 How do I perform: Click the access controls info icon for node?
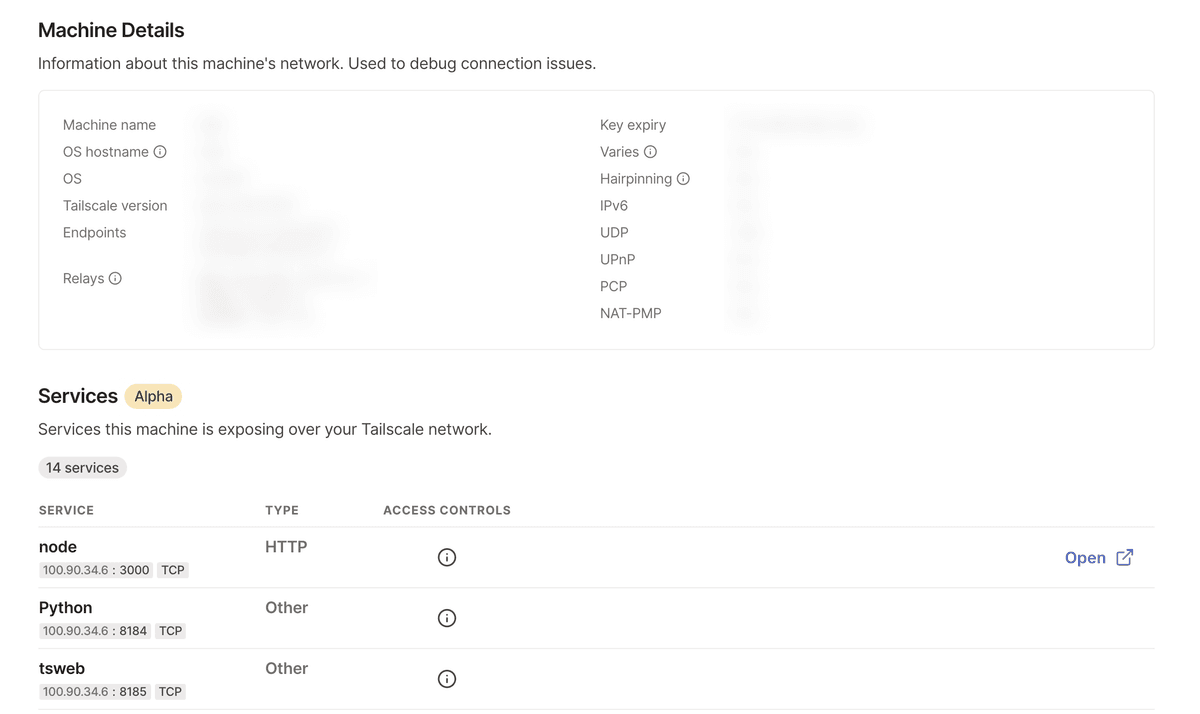click(446, 557)
